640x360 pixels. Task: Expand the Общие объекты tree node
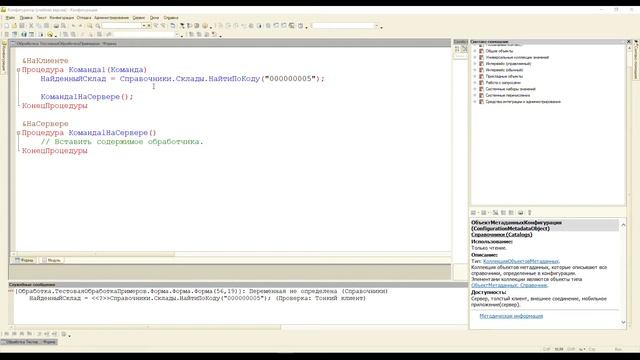(x=475, y=51)
